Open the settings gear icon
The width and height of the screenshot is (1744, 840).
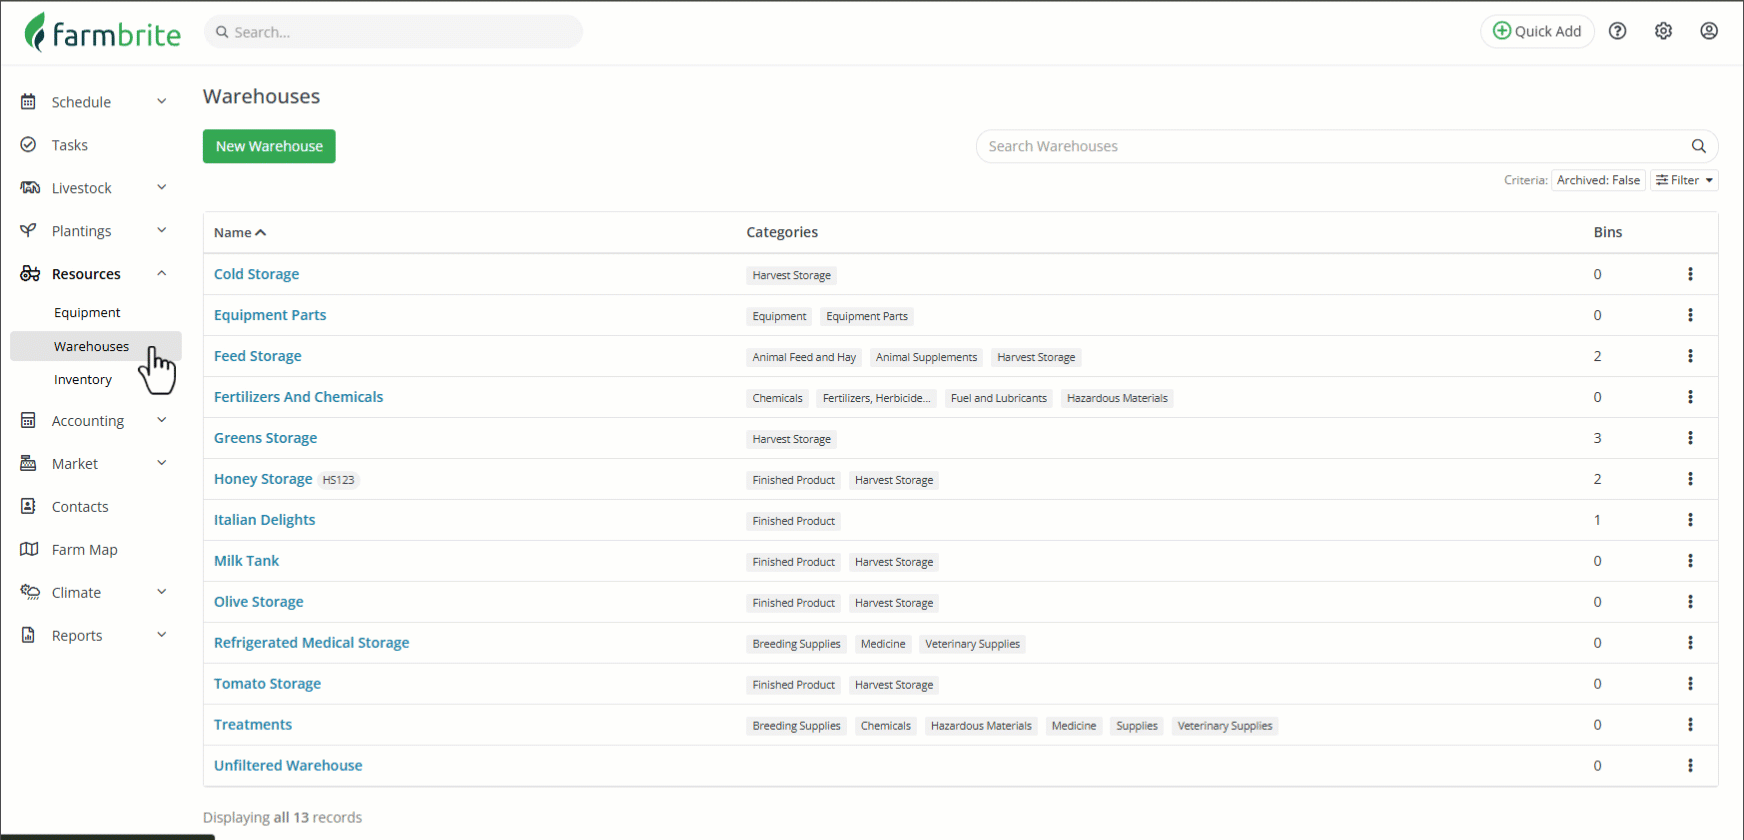tap(1663, 31)
